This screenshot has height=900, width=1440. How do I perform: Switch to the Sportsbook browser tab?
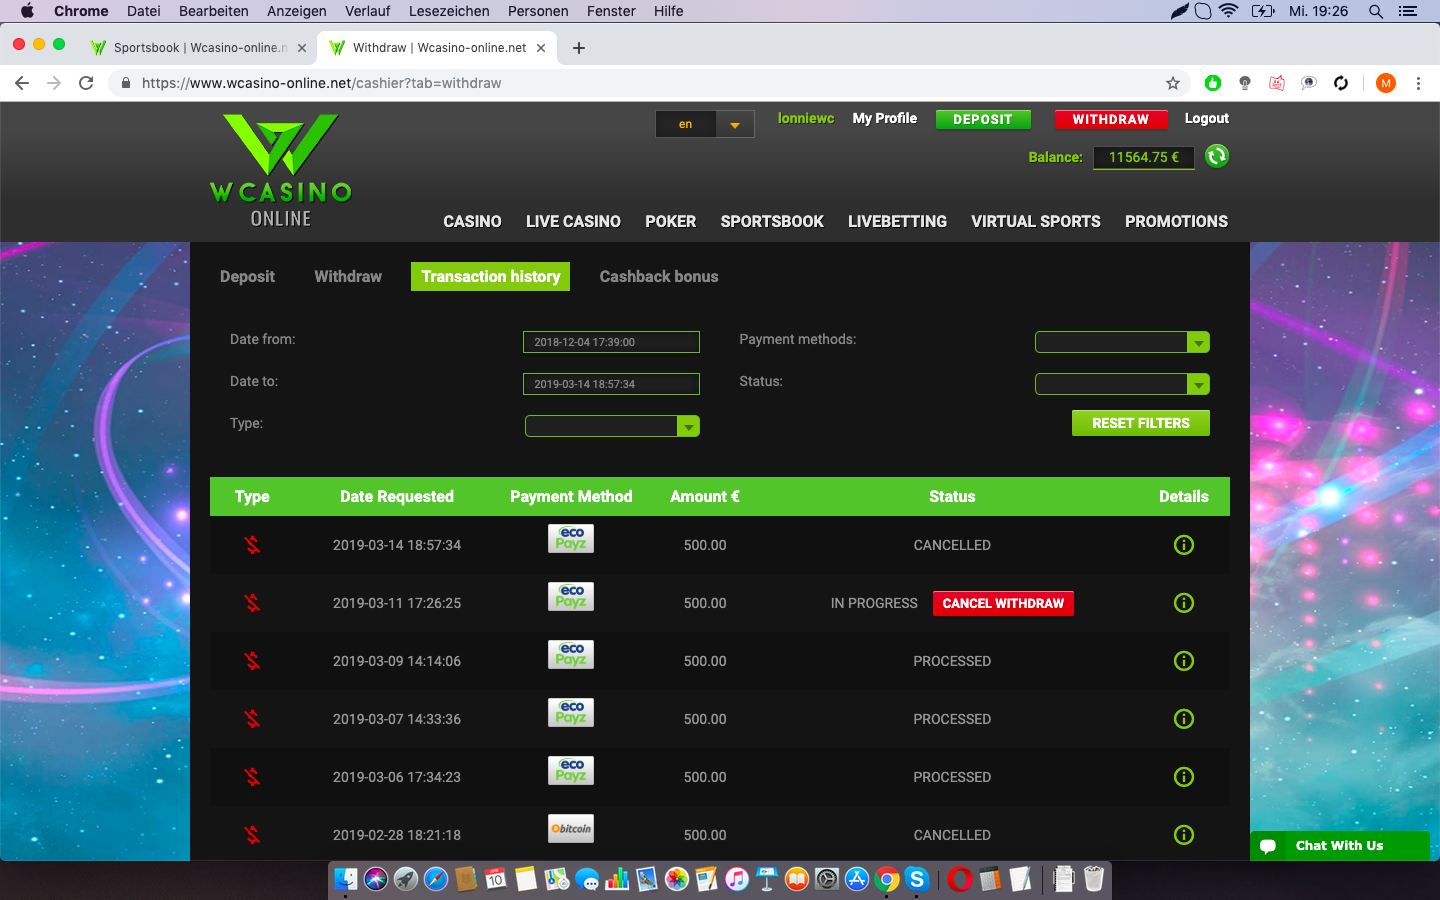(198, 47)
